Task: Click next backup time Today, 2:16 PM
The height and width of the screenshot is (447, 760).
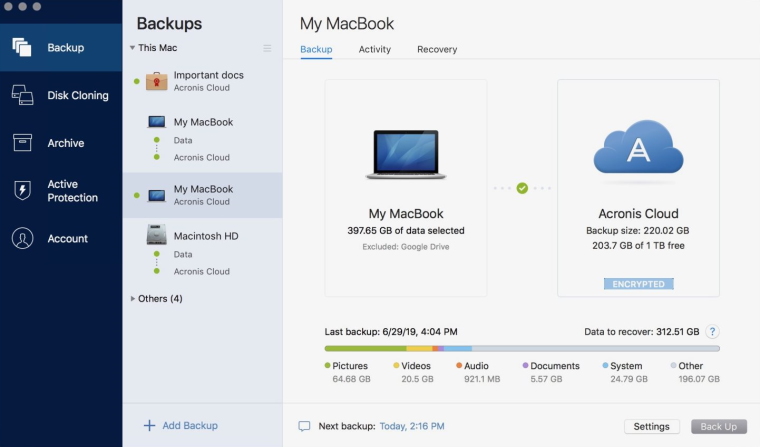Action: point(412,426)
